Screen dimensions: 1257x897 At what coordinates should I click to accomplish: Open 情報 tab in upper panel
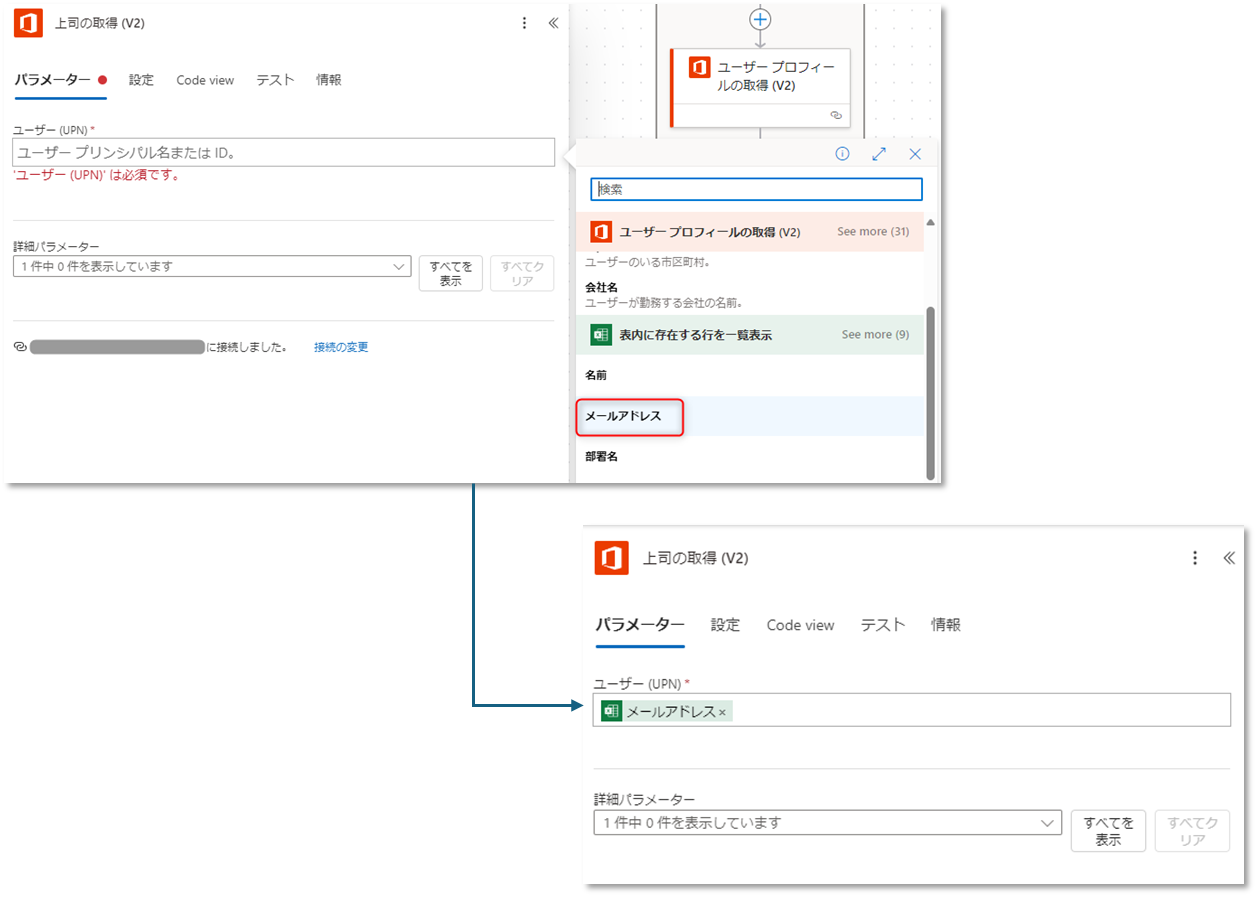(329, 80)
